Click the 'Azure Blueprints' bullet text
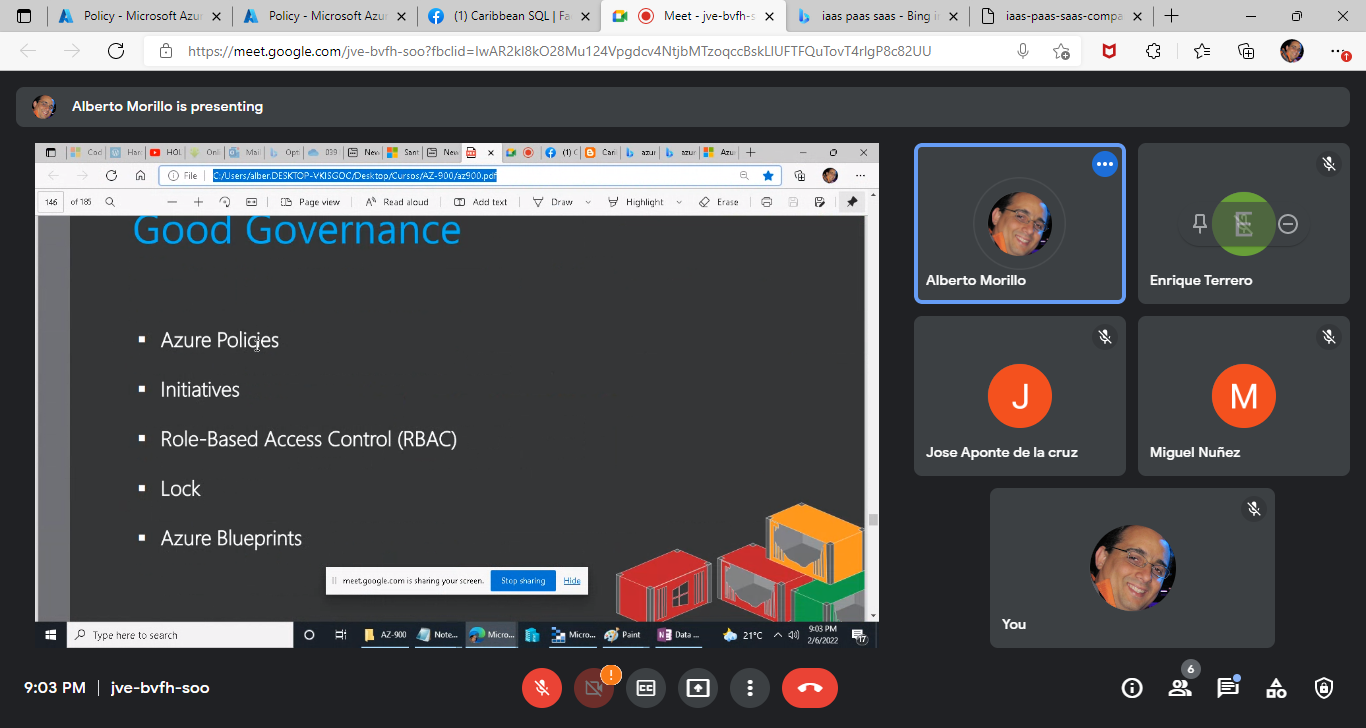The image size is (1366, 728). coord(231,538)
